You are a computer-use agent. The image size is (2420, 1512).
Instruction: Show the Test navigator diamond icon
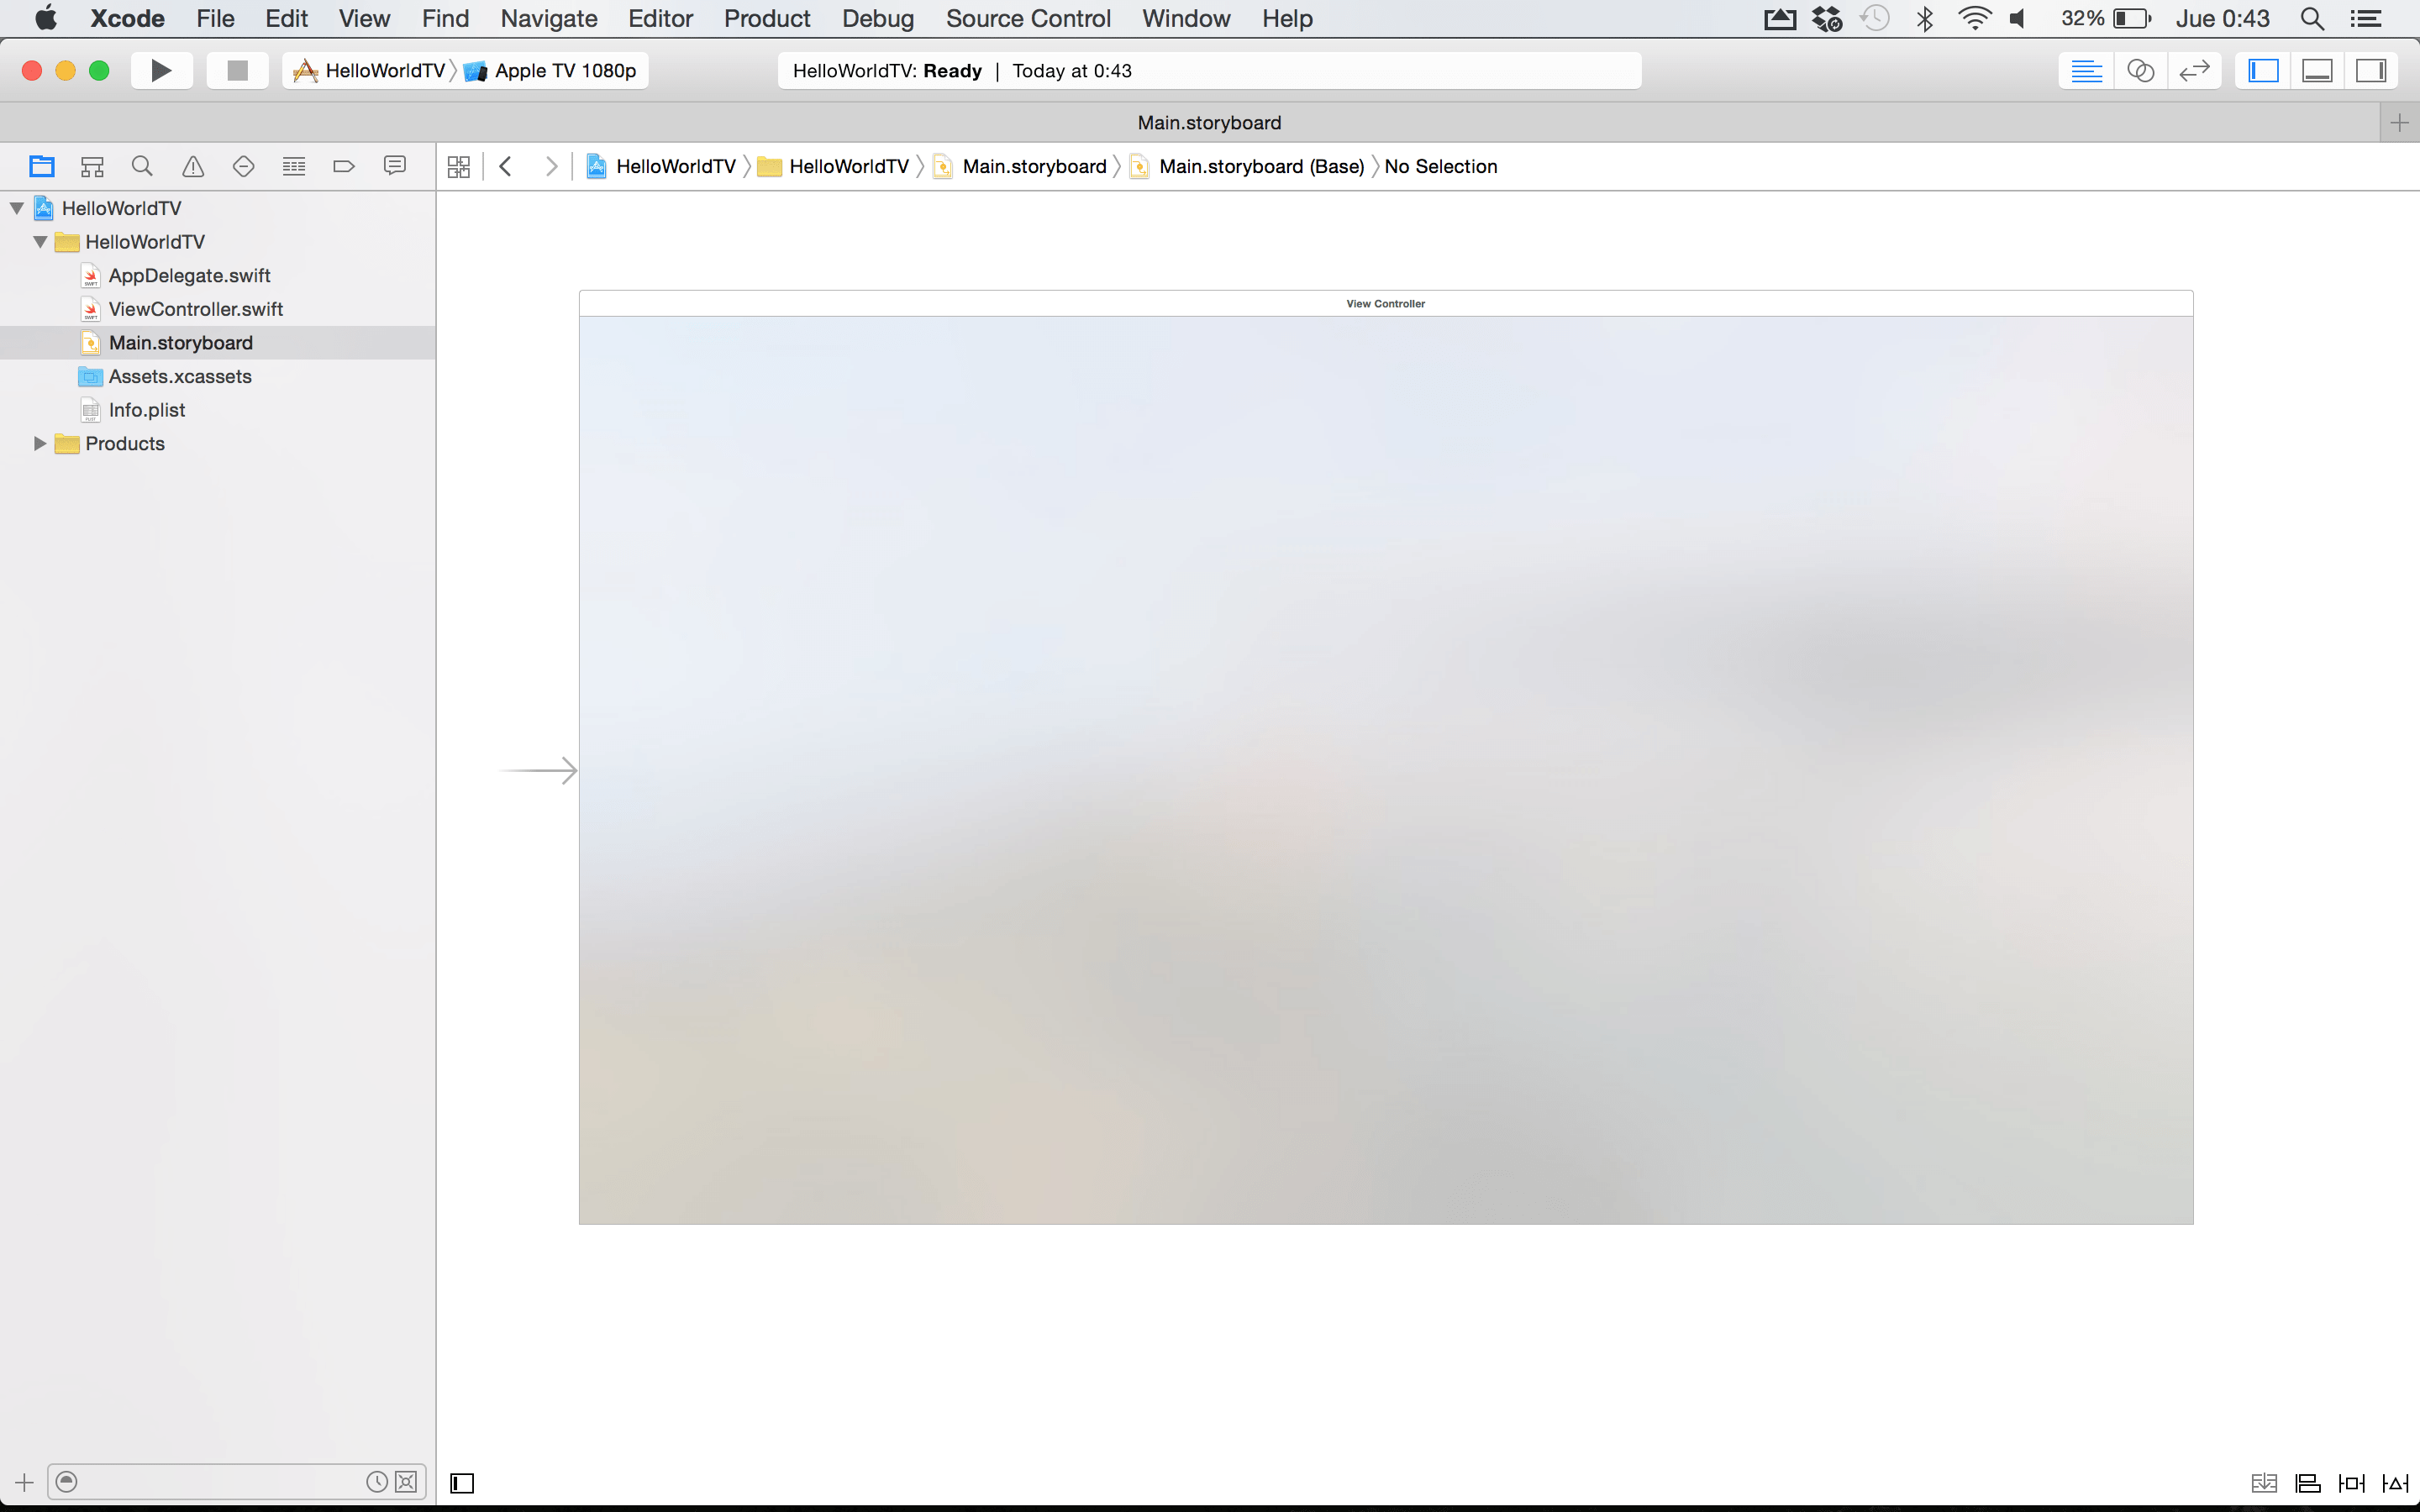tap(243, 166)
